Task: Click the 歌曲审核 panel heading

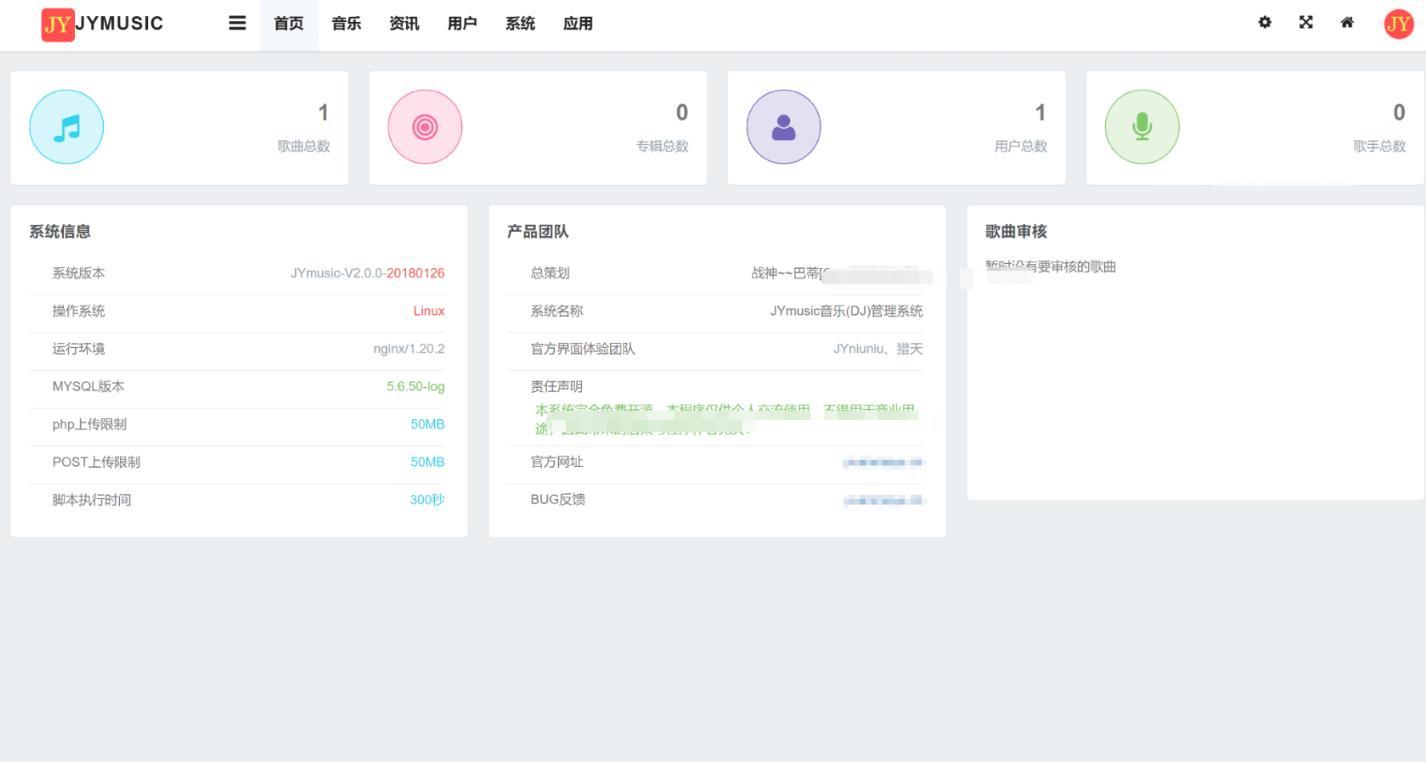Action: (x=1017, y=231)
